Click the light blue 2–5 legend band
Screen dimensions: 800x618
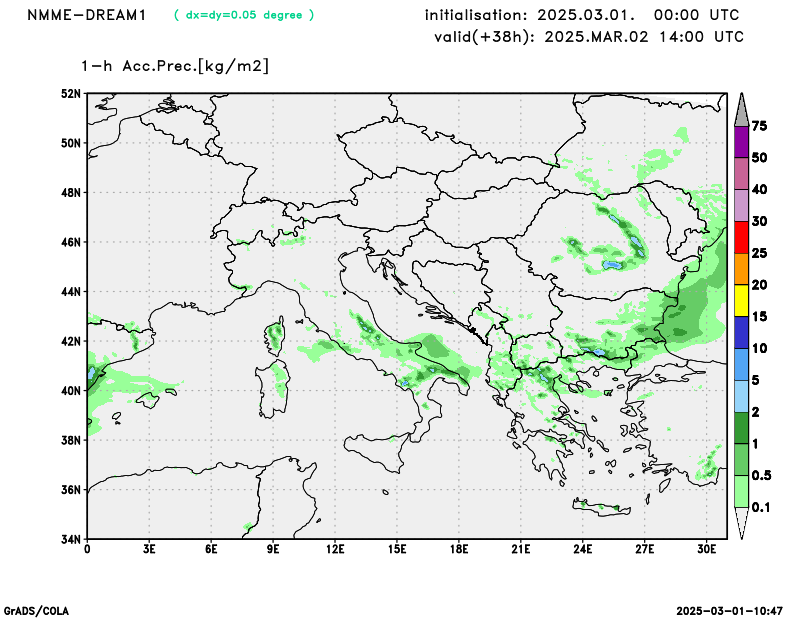[x=741, y=396]
